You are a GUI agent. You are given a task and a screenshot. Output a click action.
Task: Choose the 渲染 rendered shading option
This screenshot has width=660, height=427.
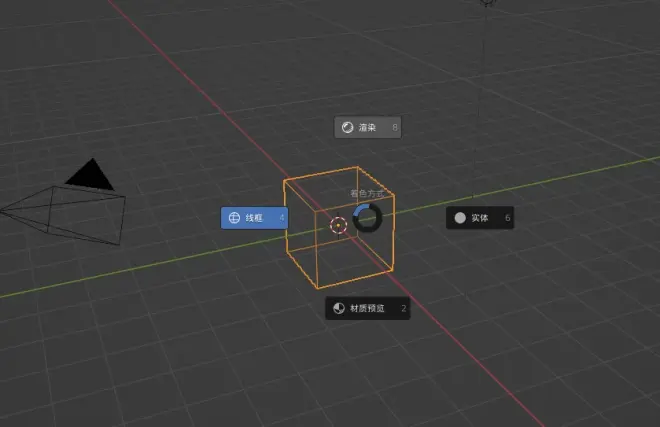tap(367, 127)
